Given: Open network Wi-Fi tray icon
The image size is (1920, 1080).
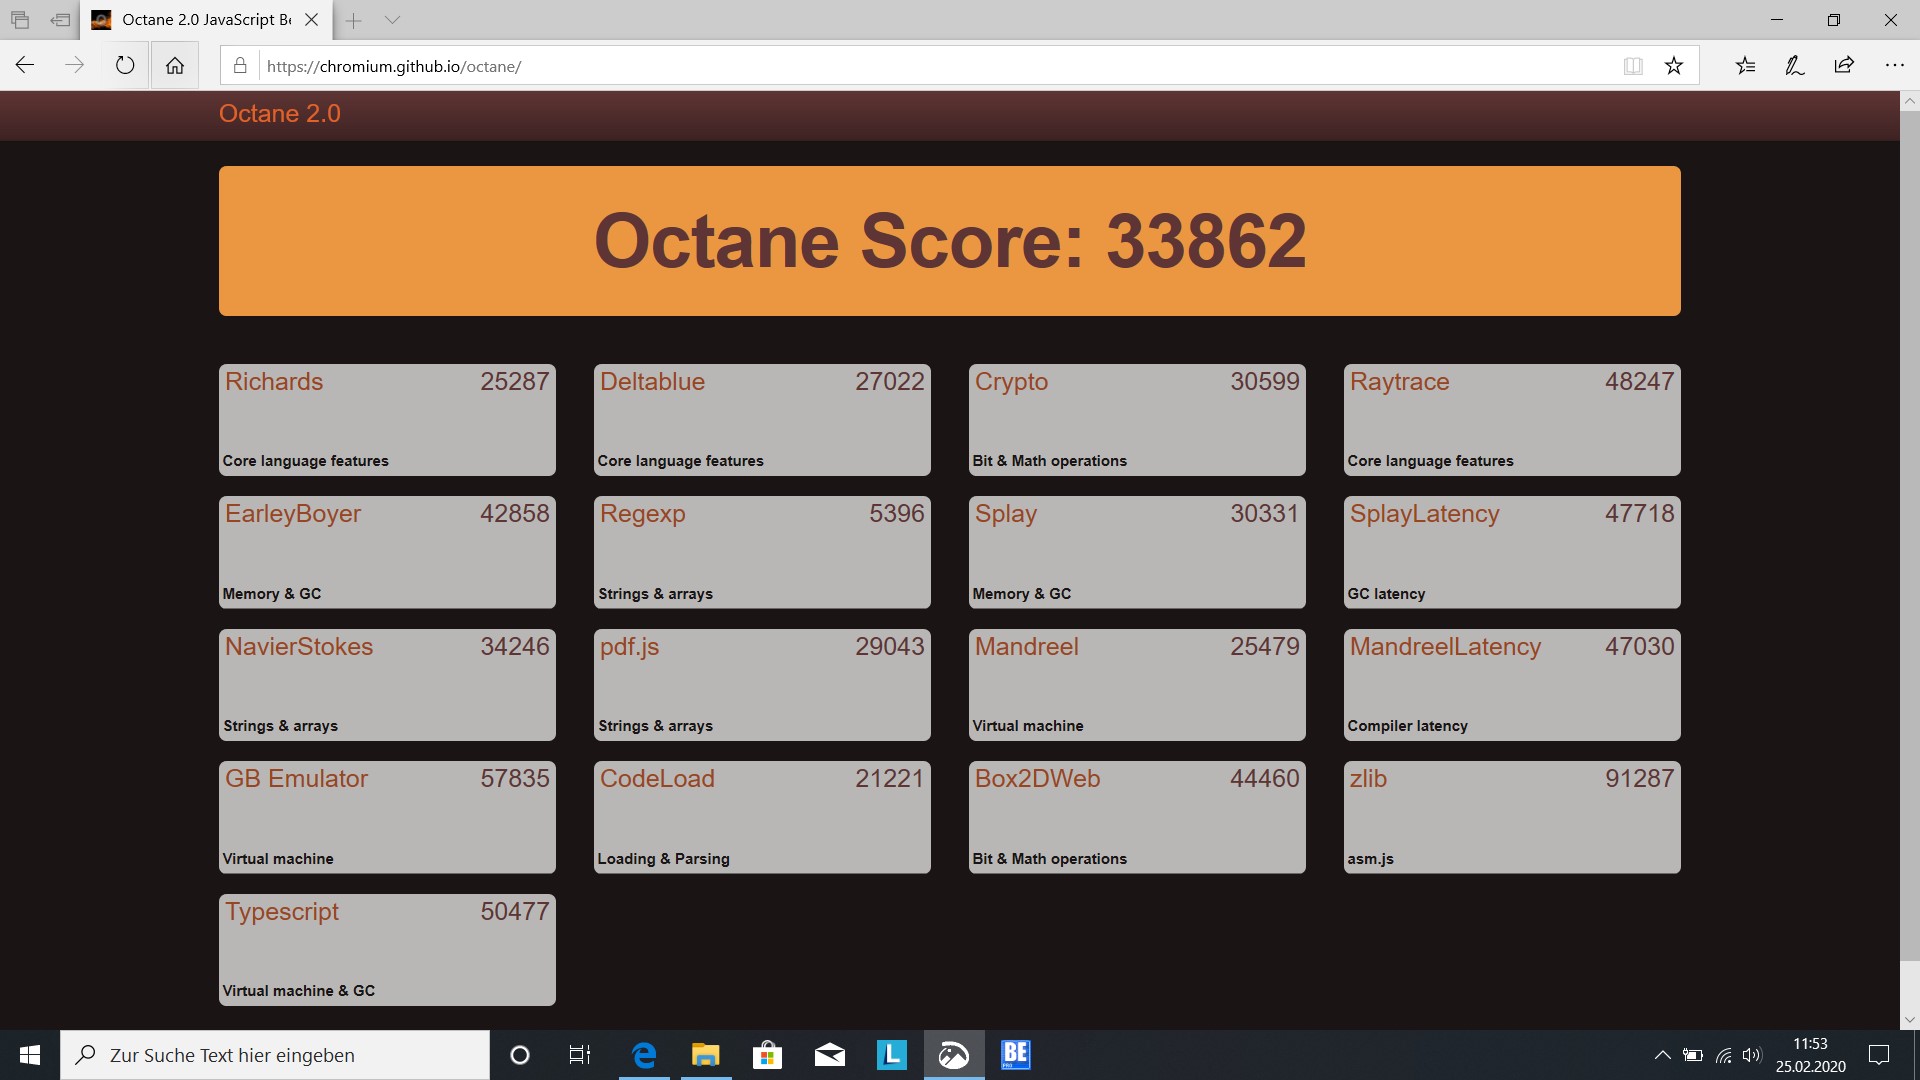Looking at the screenshot, I should 1724,1055.
